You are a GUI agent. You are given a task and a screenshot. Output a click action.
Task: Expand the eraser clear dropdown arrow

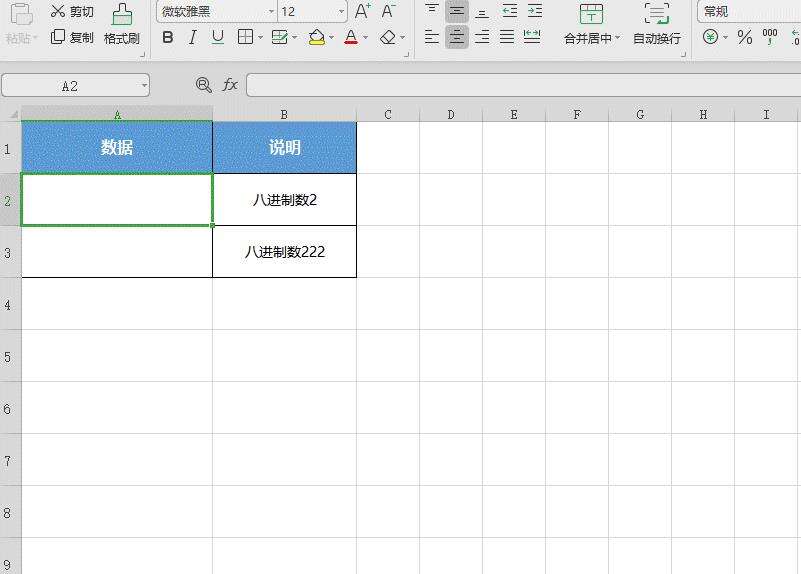point(403,37)
